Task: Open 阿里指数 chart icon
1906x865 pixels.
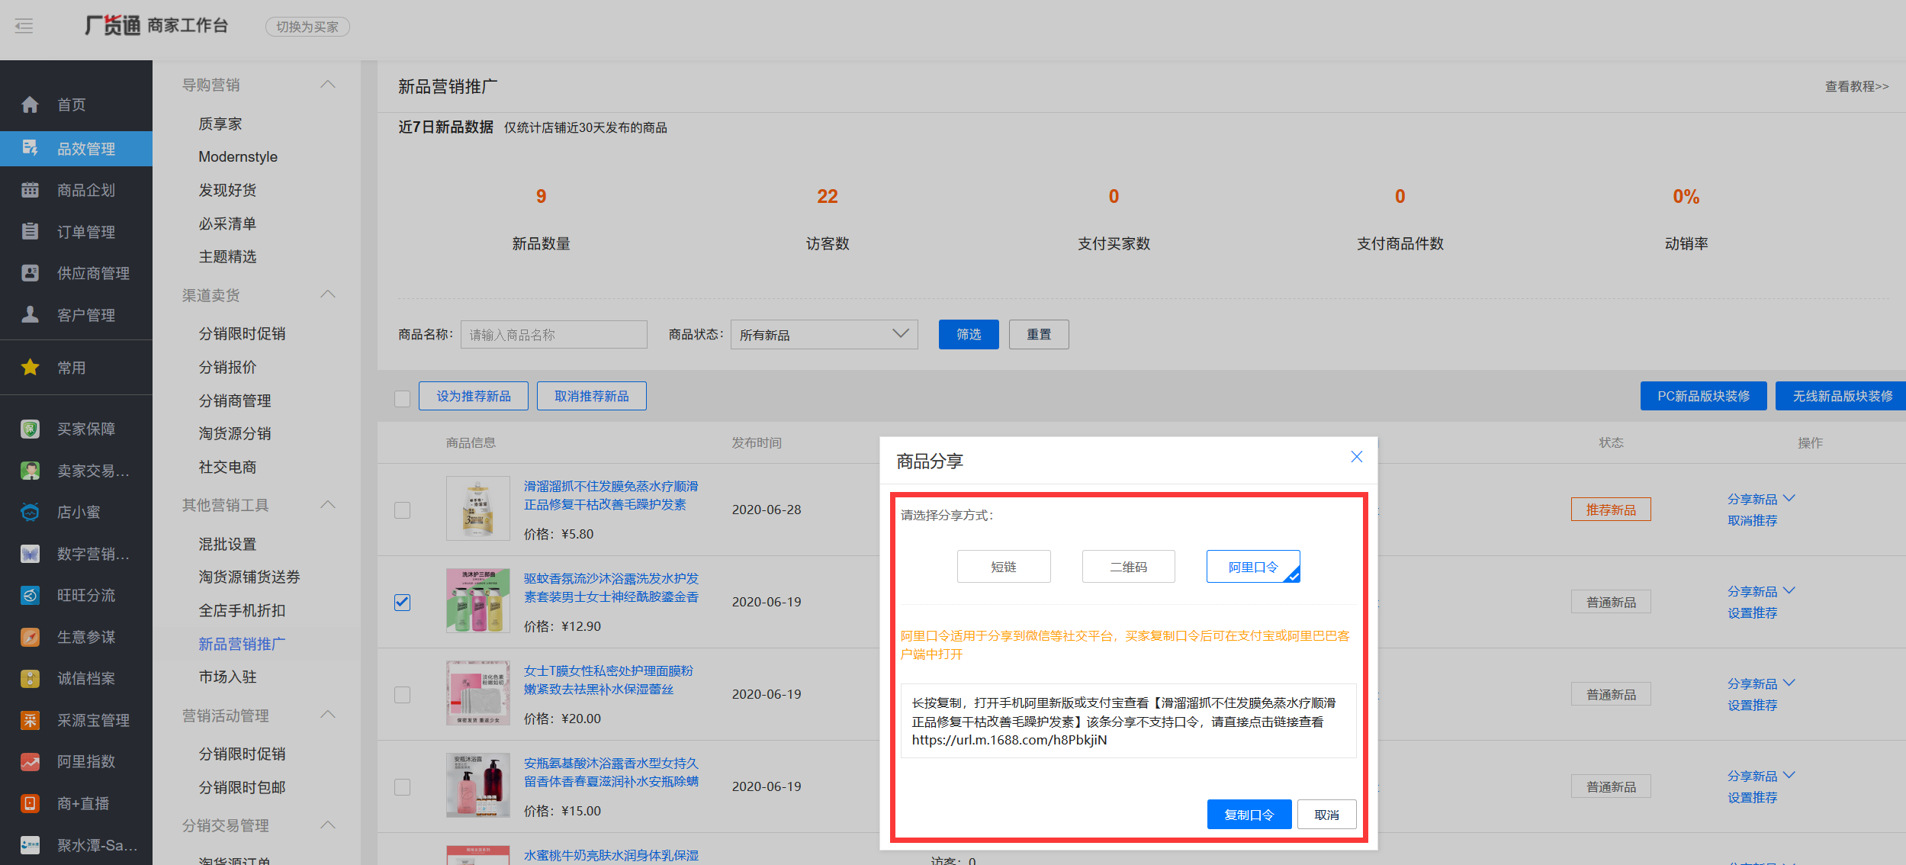Action: [30, 762]
